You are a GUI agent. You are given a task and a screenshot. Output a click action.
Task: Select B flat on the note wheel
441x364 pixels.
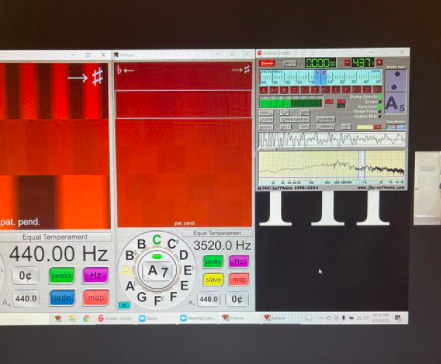coord(130,256)
